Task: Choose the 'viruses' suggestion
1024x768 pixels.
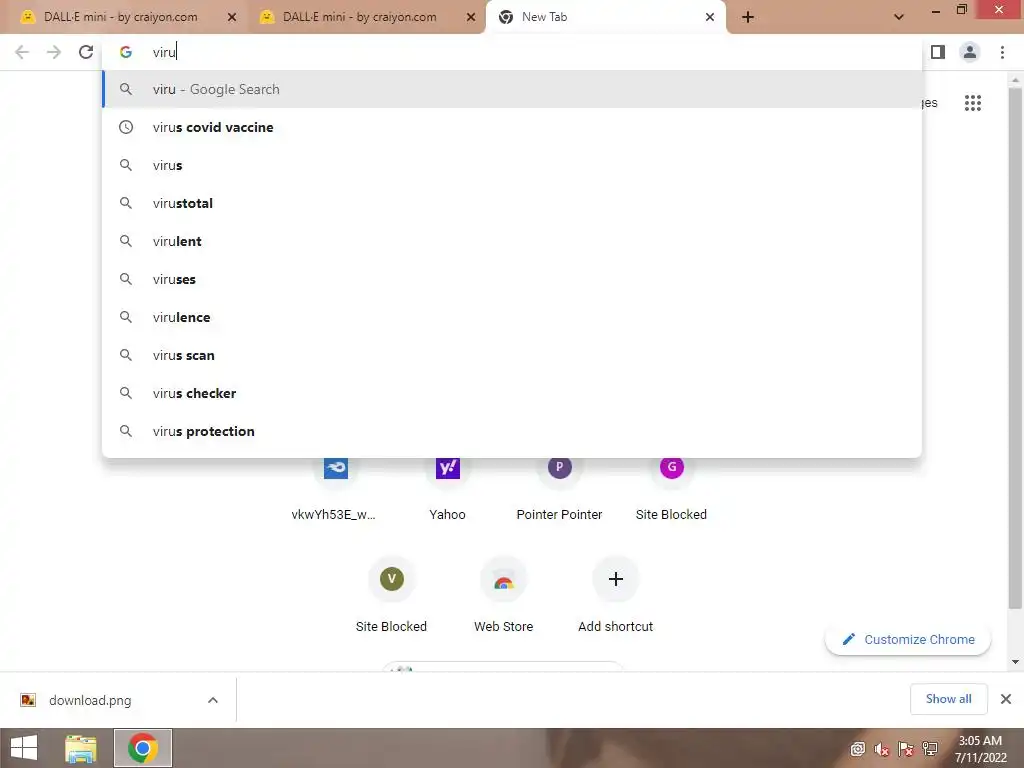Action: pyautogui.click(x=511, y=279)
